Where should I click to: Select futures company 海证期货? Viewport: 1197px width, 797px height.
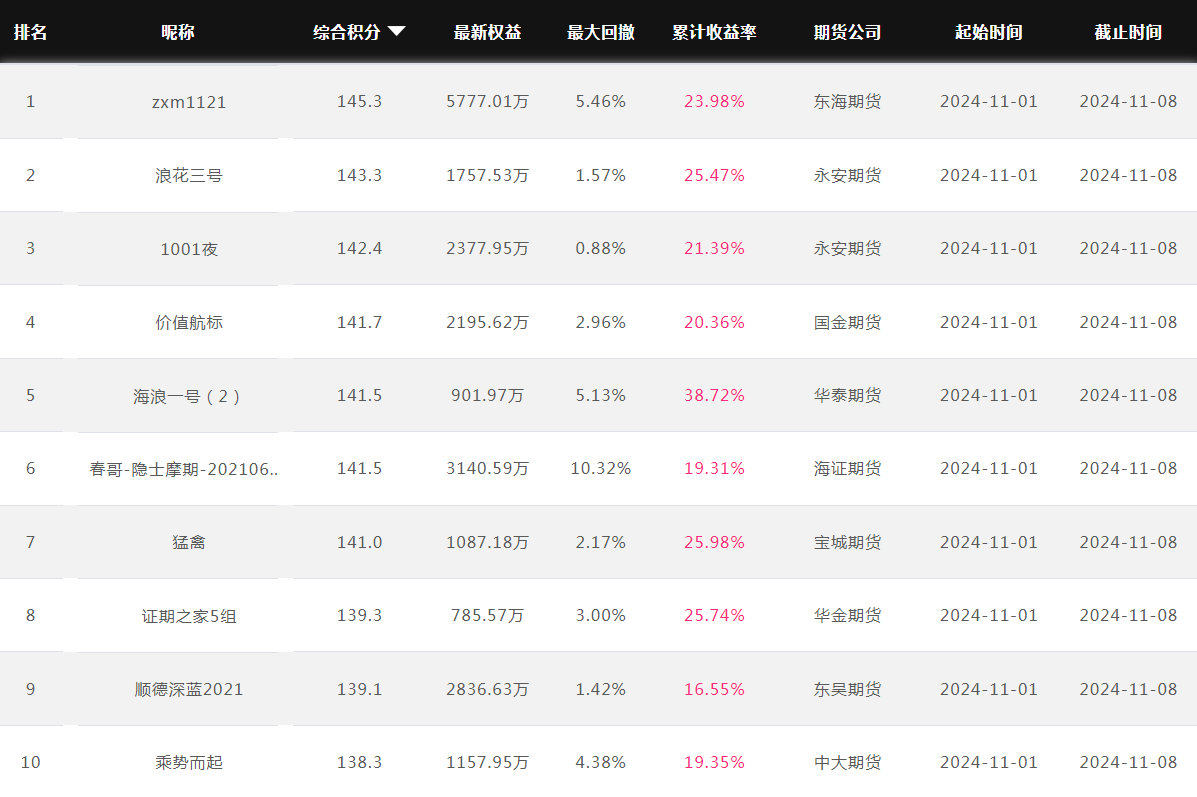(847, 469)
